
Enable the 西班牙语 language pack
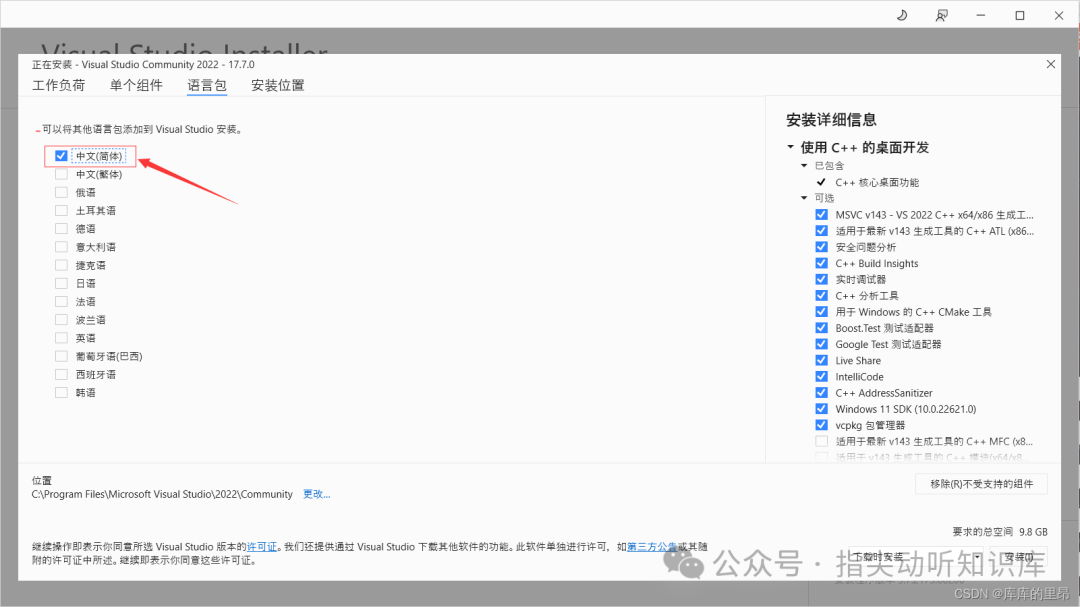click(x=61, y=375)
